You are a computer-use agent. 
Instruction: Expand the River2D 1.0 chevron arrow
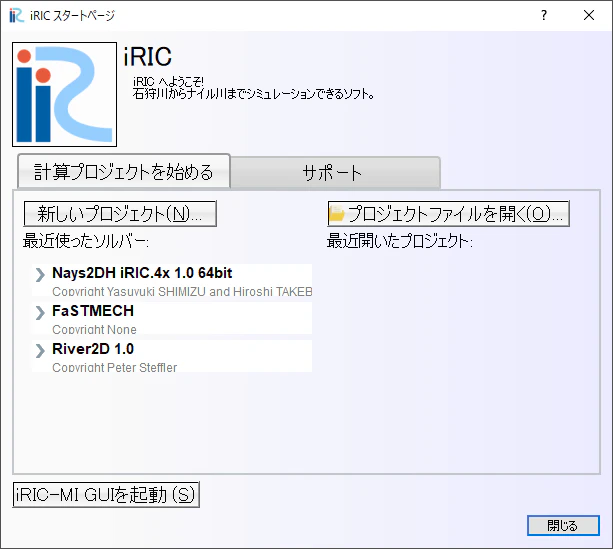coord(40,351)
